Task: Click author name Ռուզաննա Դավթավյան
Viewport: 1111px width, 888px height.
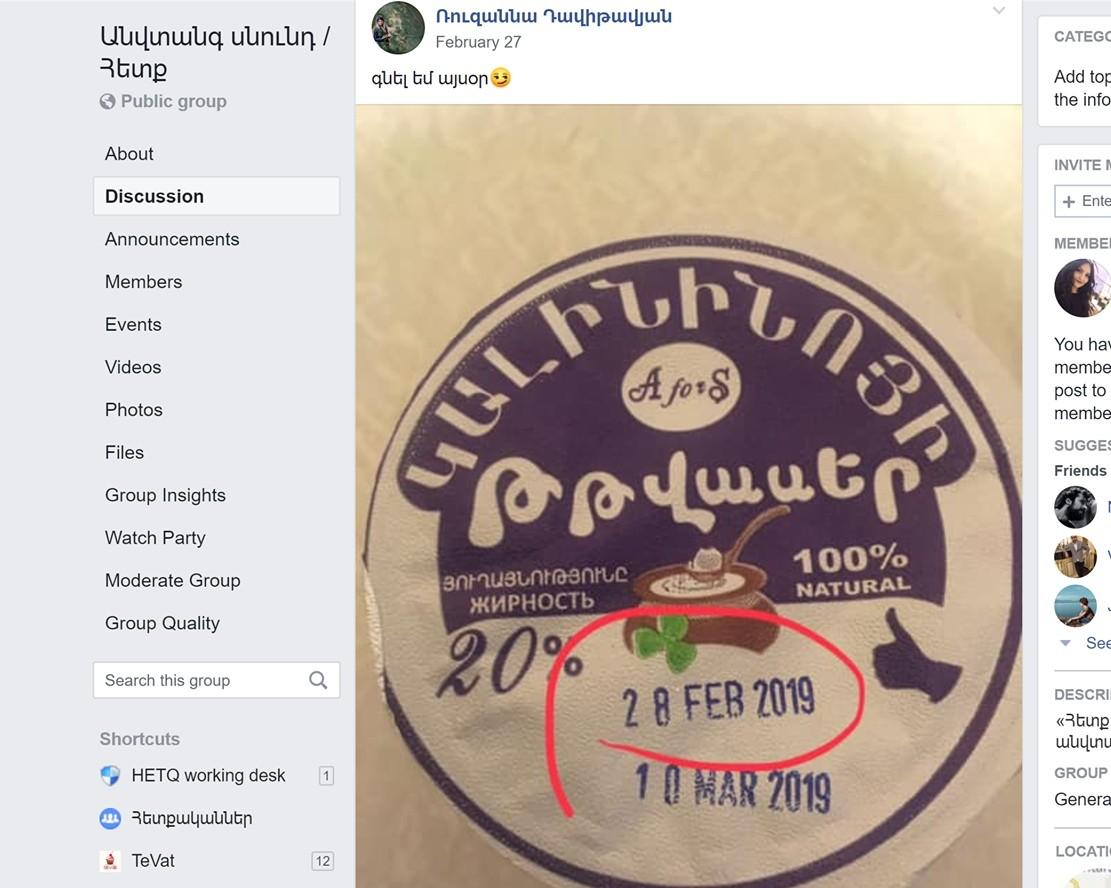Action: point(553,16)
